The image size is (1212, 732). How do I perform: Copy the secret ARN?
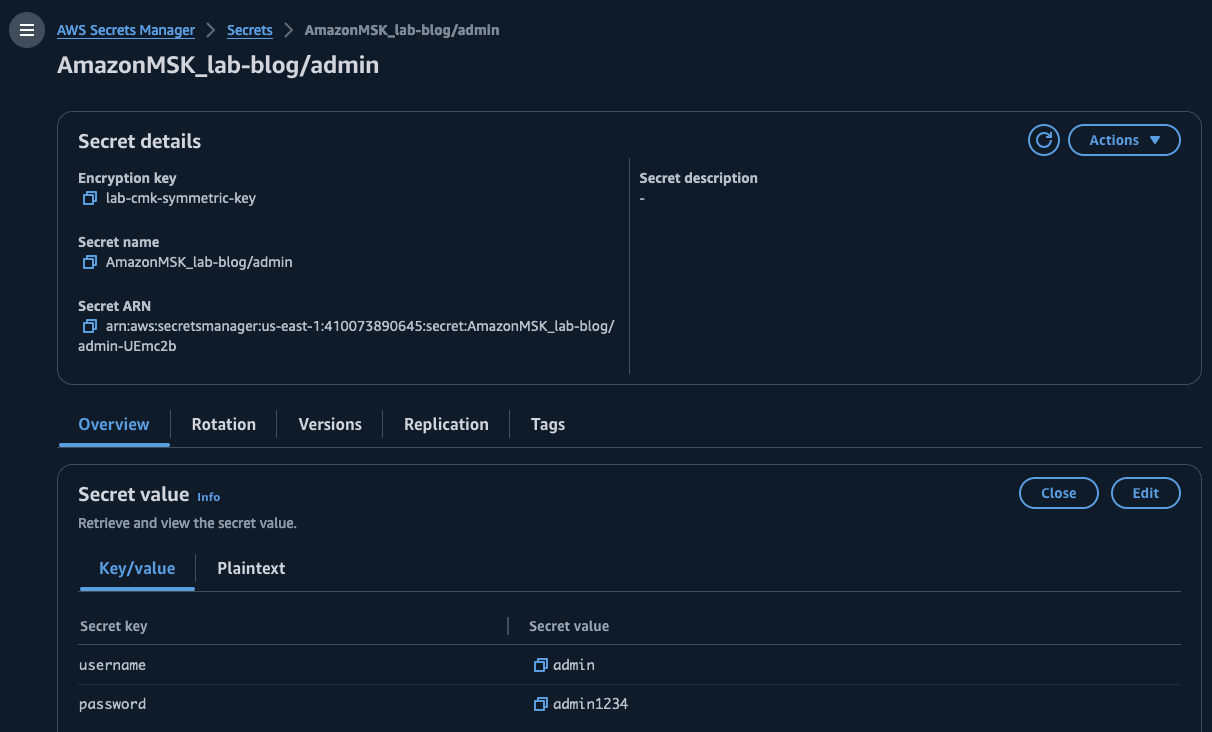pos(90,326)
